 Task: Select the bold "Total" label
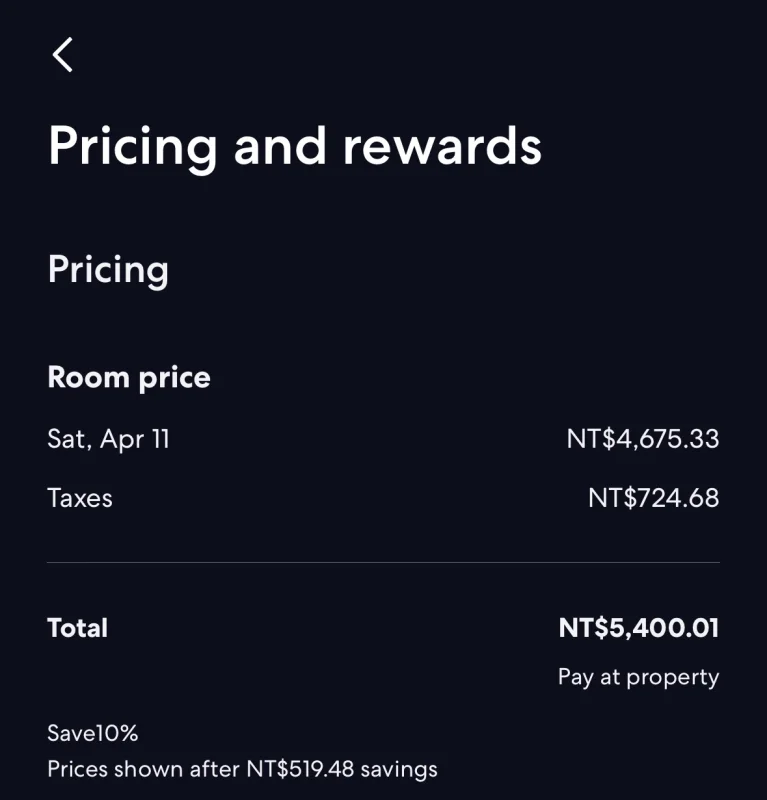point(77,628)
